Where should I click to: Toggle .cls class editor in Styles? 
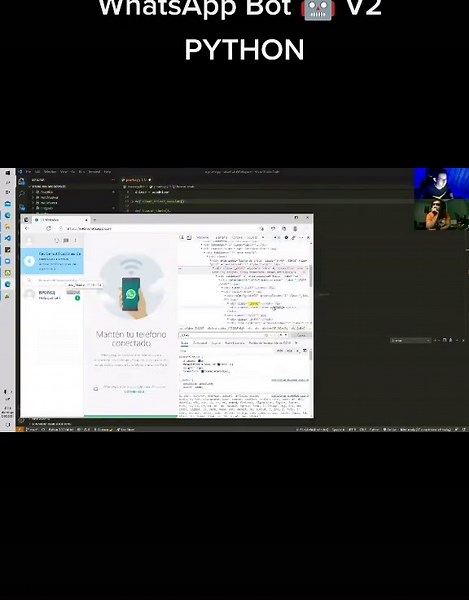tap(289, 351)
